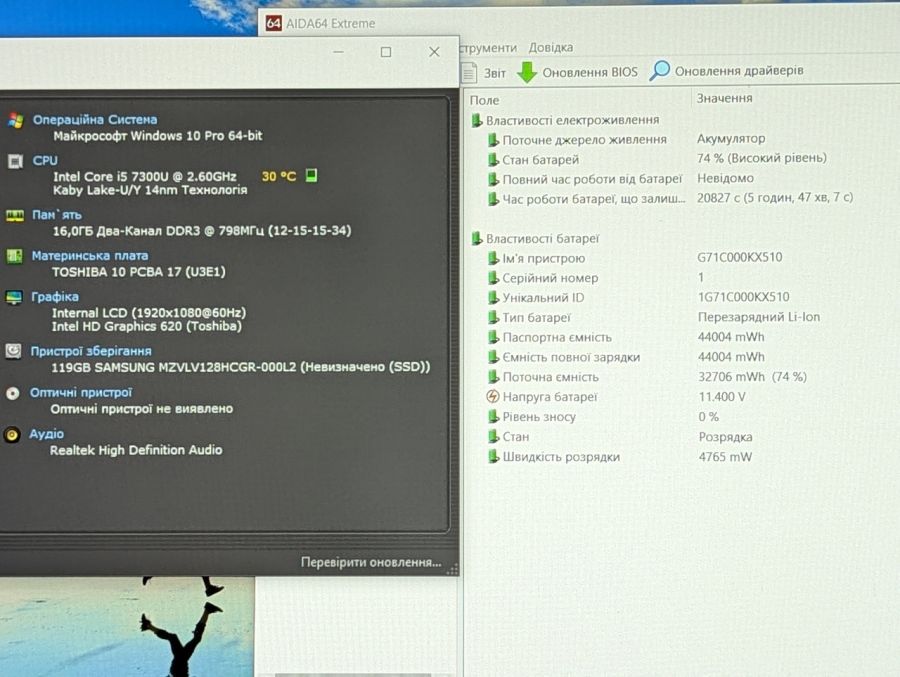Click the icon beside Ім'я пристрою
This screenshot has height=677, width=900.
[492, 258]
